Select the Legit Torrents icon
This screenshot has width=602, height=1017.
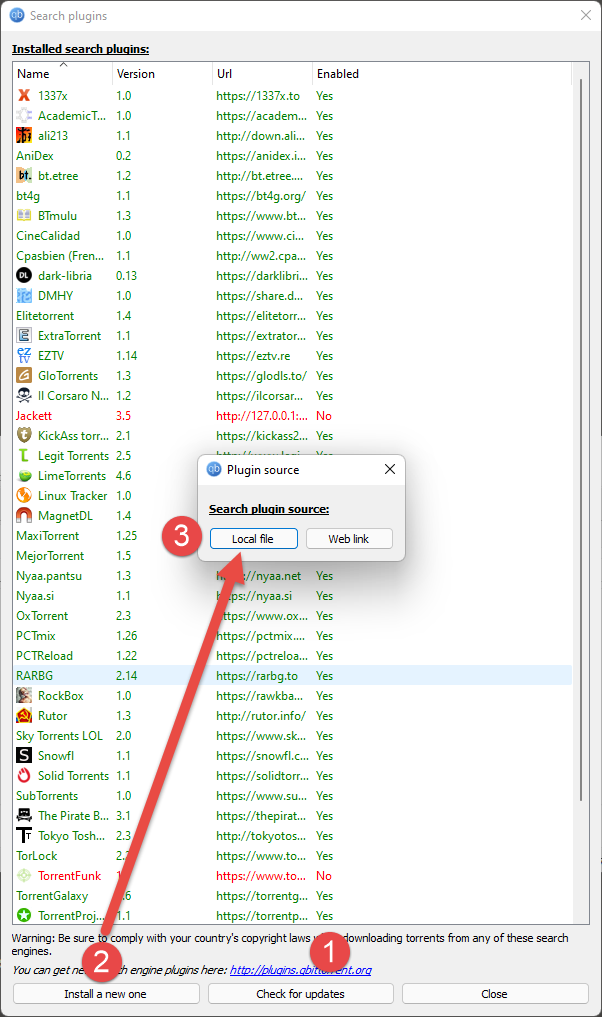click(24, 456)
